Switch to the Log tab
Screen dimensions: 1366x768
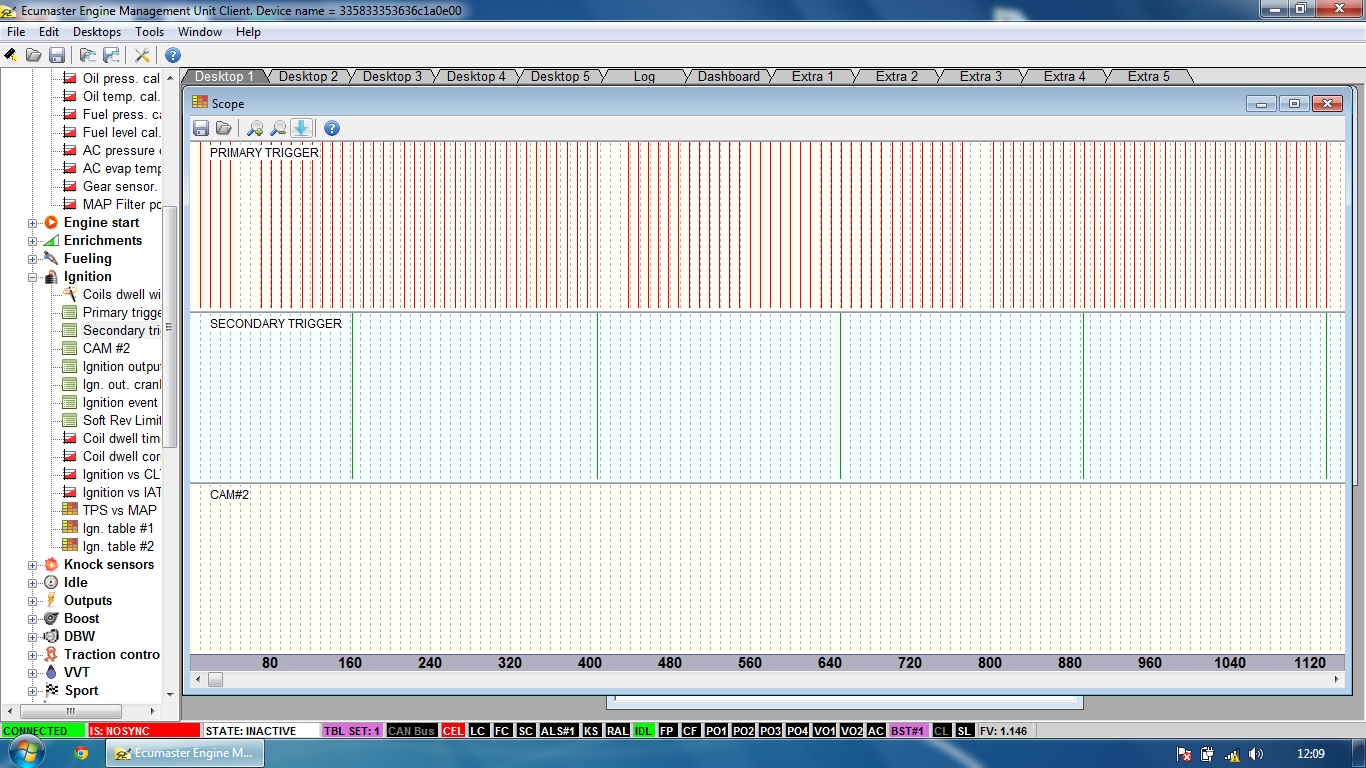click(644, 76)
